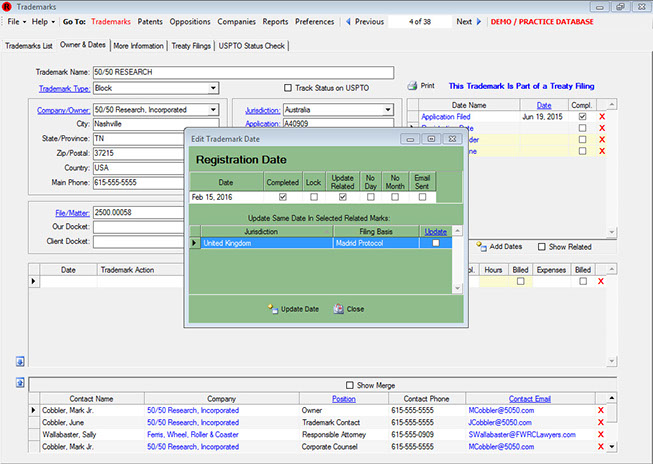Expand the Trademark Type dropdown

213,88
